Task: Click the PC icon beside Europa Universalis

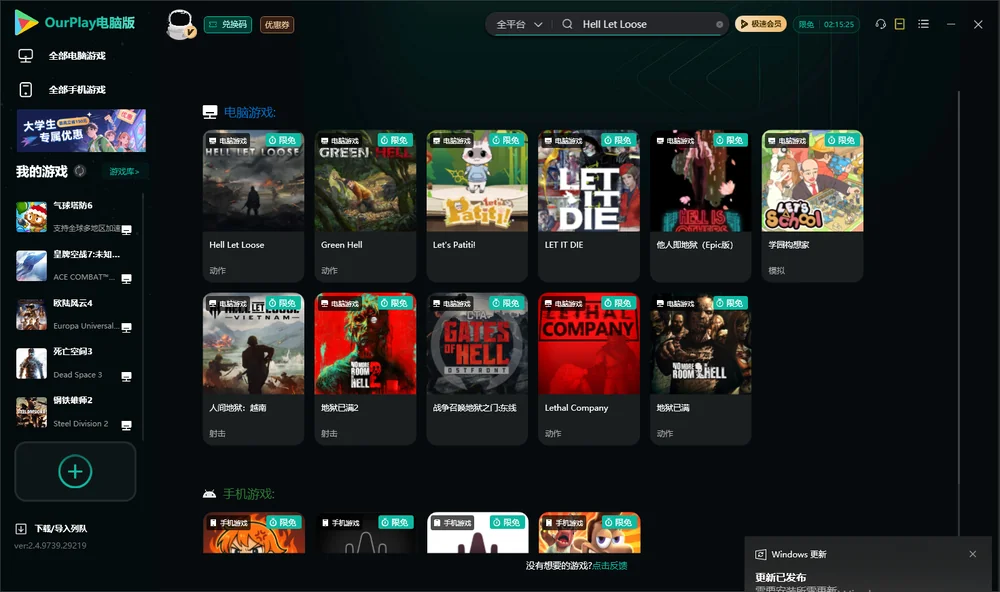Action: click(x=126, y=327)
